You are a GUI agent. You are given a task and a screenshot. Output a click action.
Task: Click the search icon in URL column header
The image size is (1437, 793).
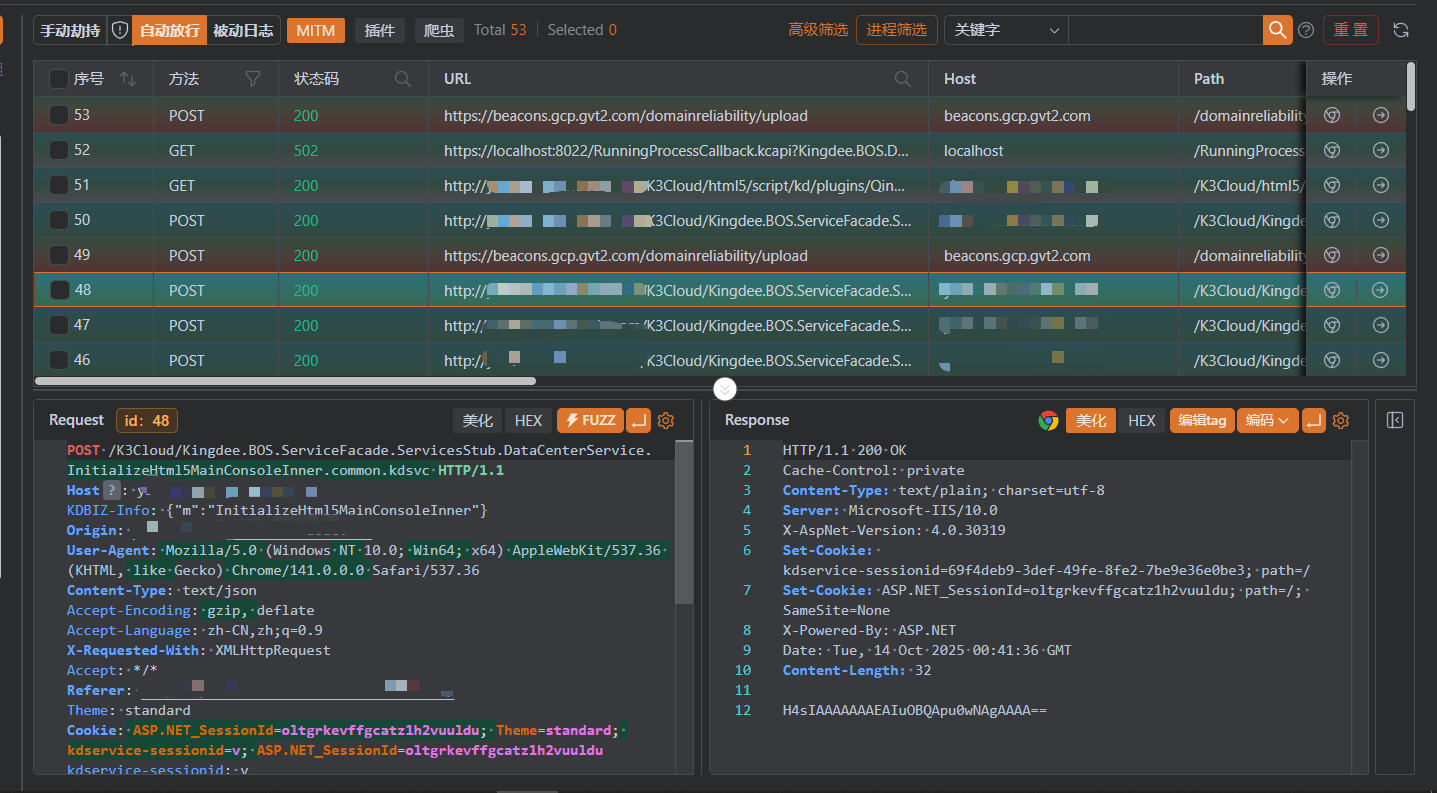tap(903, 79)
